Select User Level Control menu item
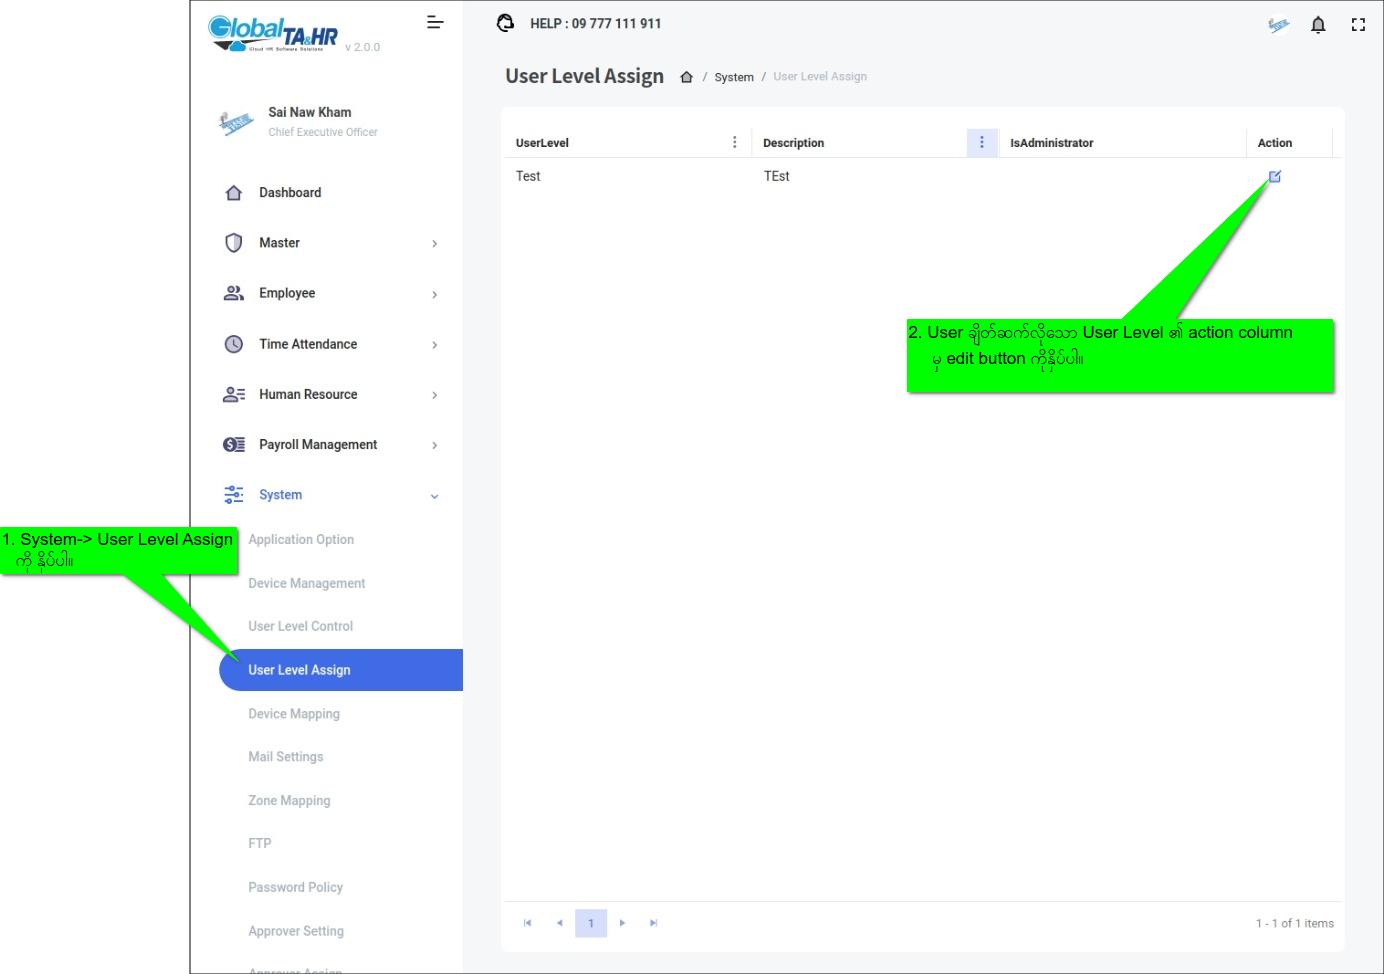Image resolution: width=1384 pixels, height=974 pixels. (300, 626)
